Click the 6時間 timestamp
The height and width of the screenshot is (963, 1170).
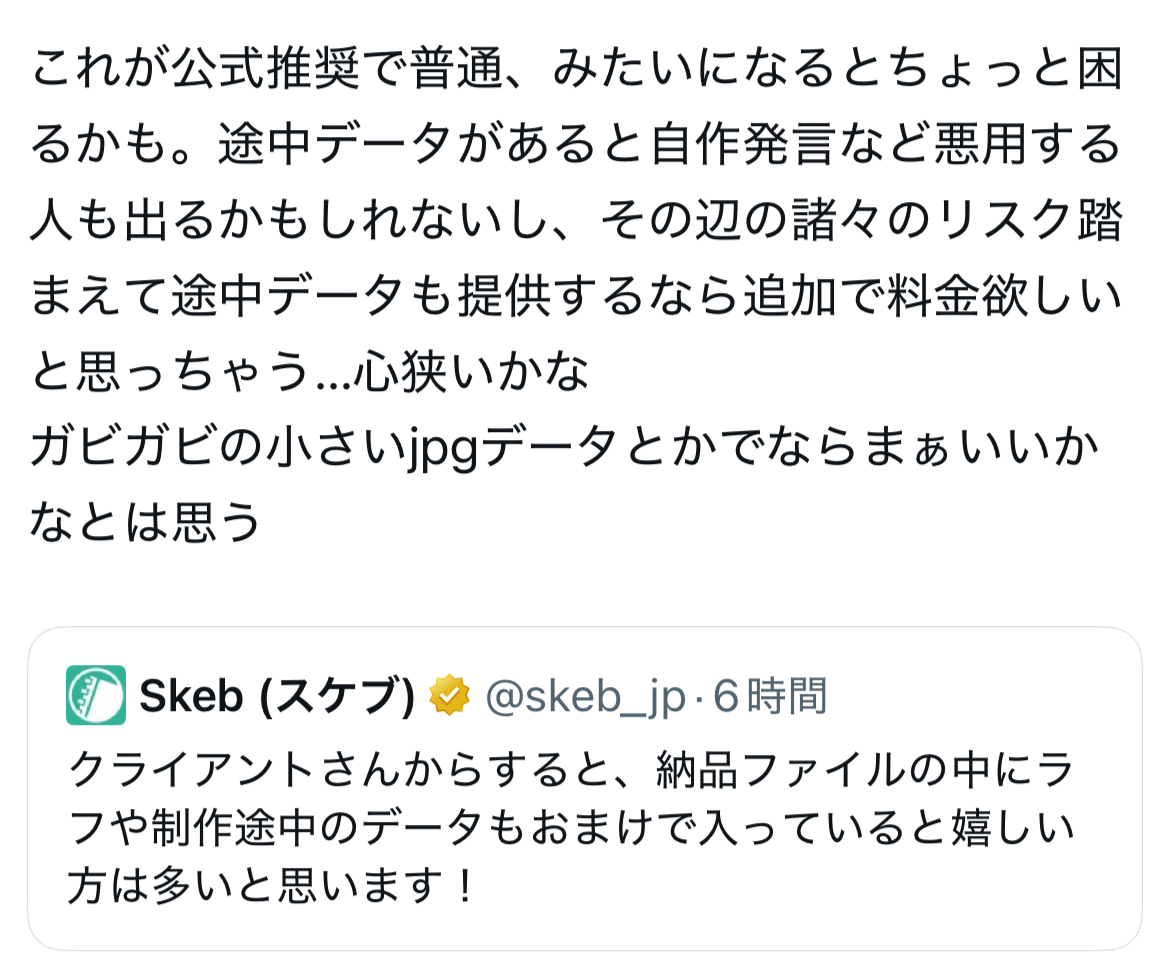tap(770, 696)
